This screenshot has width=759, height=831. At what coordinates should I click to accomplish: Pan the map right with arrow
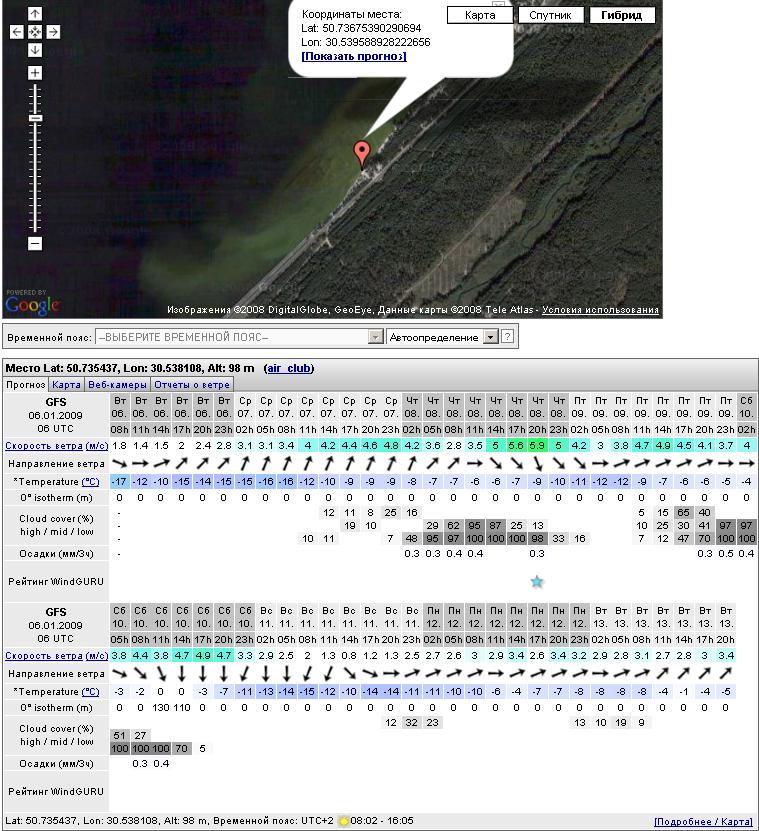click(x=53, y=32)
